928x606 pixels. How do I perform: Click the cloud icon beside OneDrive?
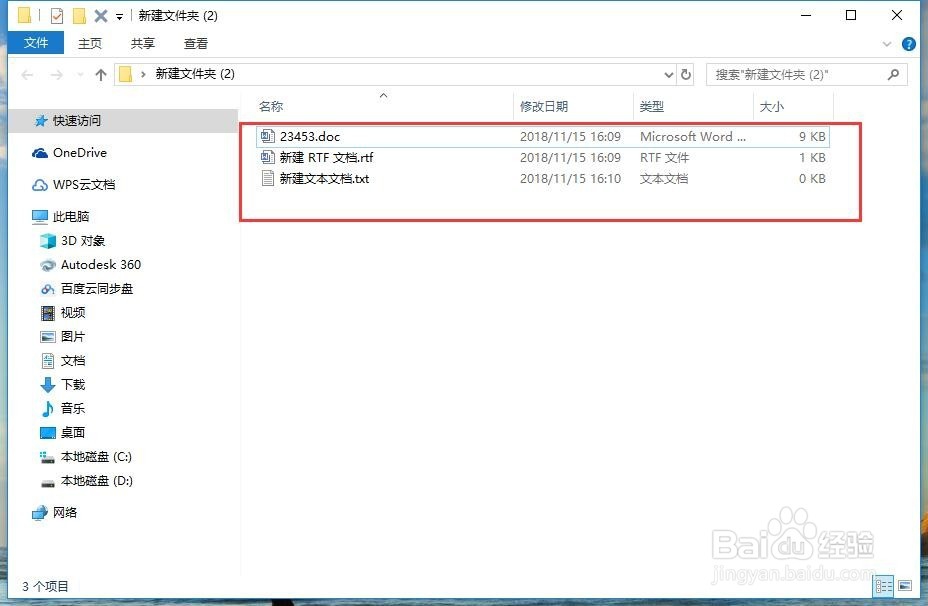40,153
